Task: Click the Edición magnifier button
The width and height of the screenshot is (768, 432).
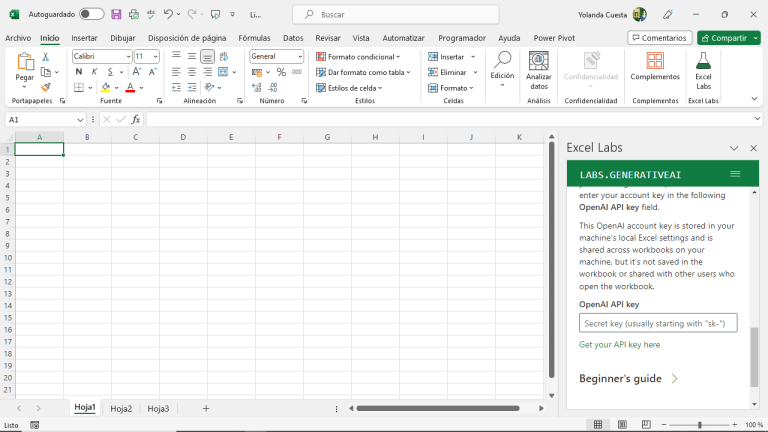Action: 503,69
